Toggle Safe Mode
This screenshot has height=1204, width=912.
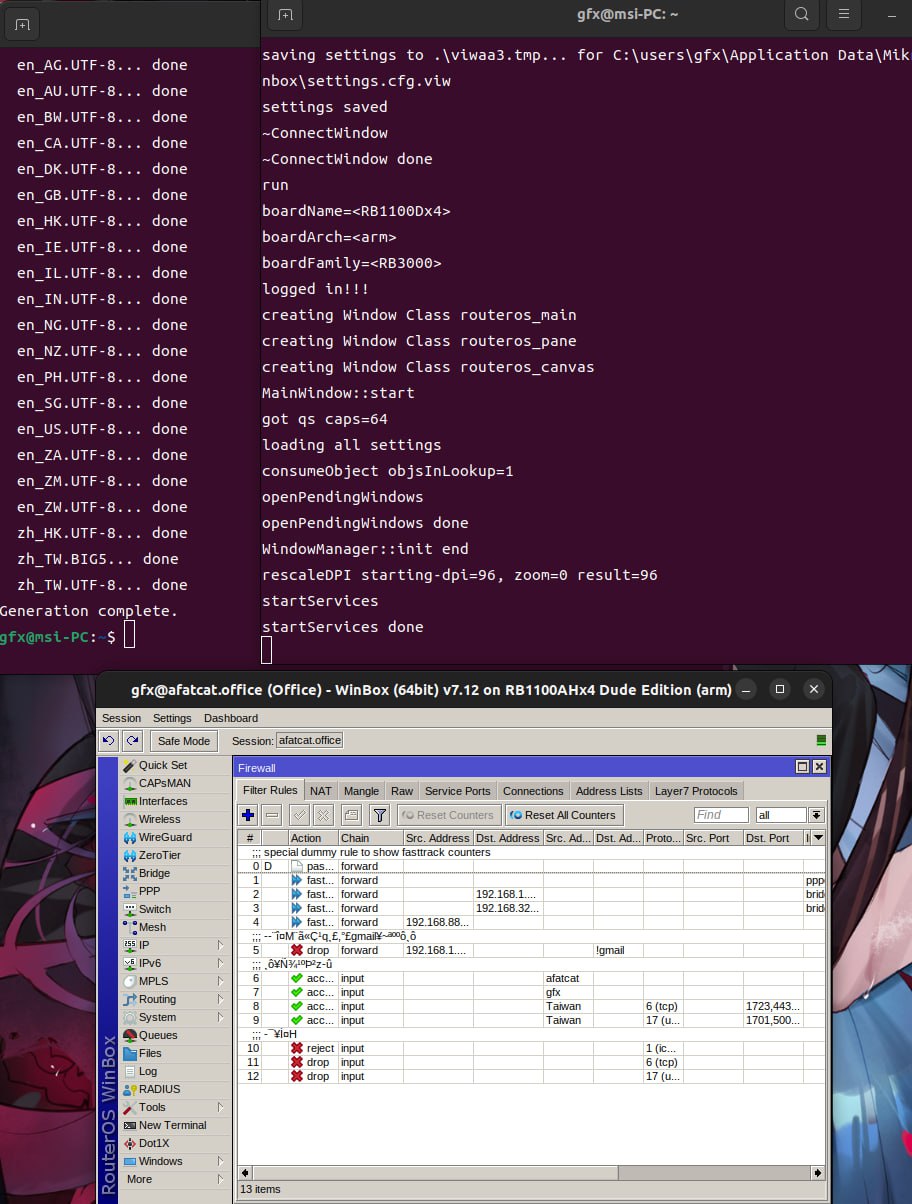tap(184, 741)
